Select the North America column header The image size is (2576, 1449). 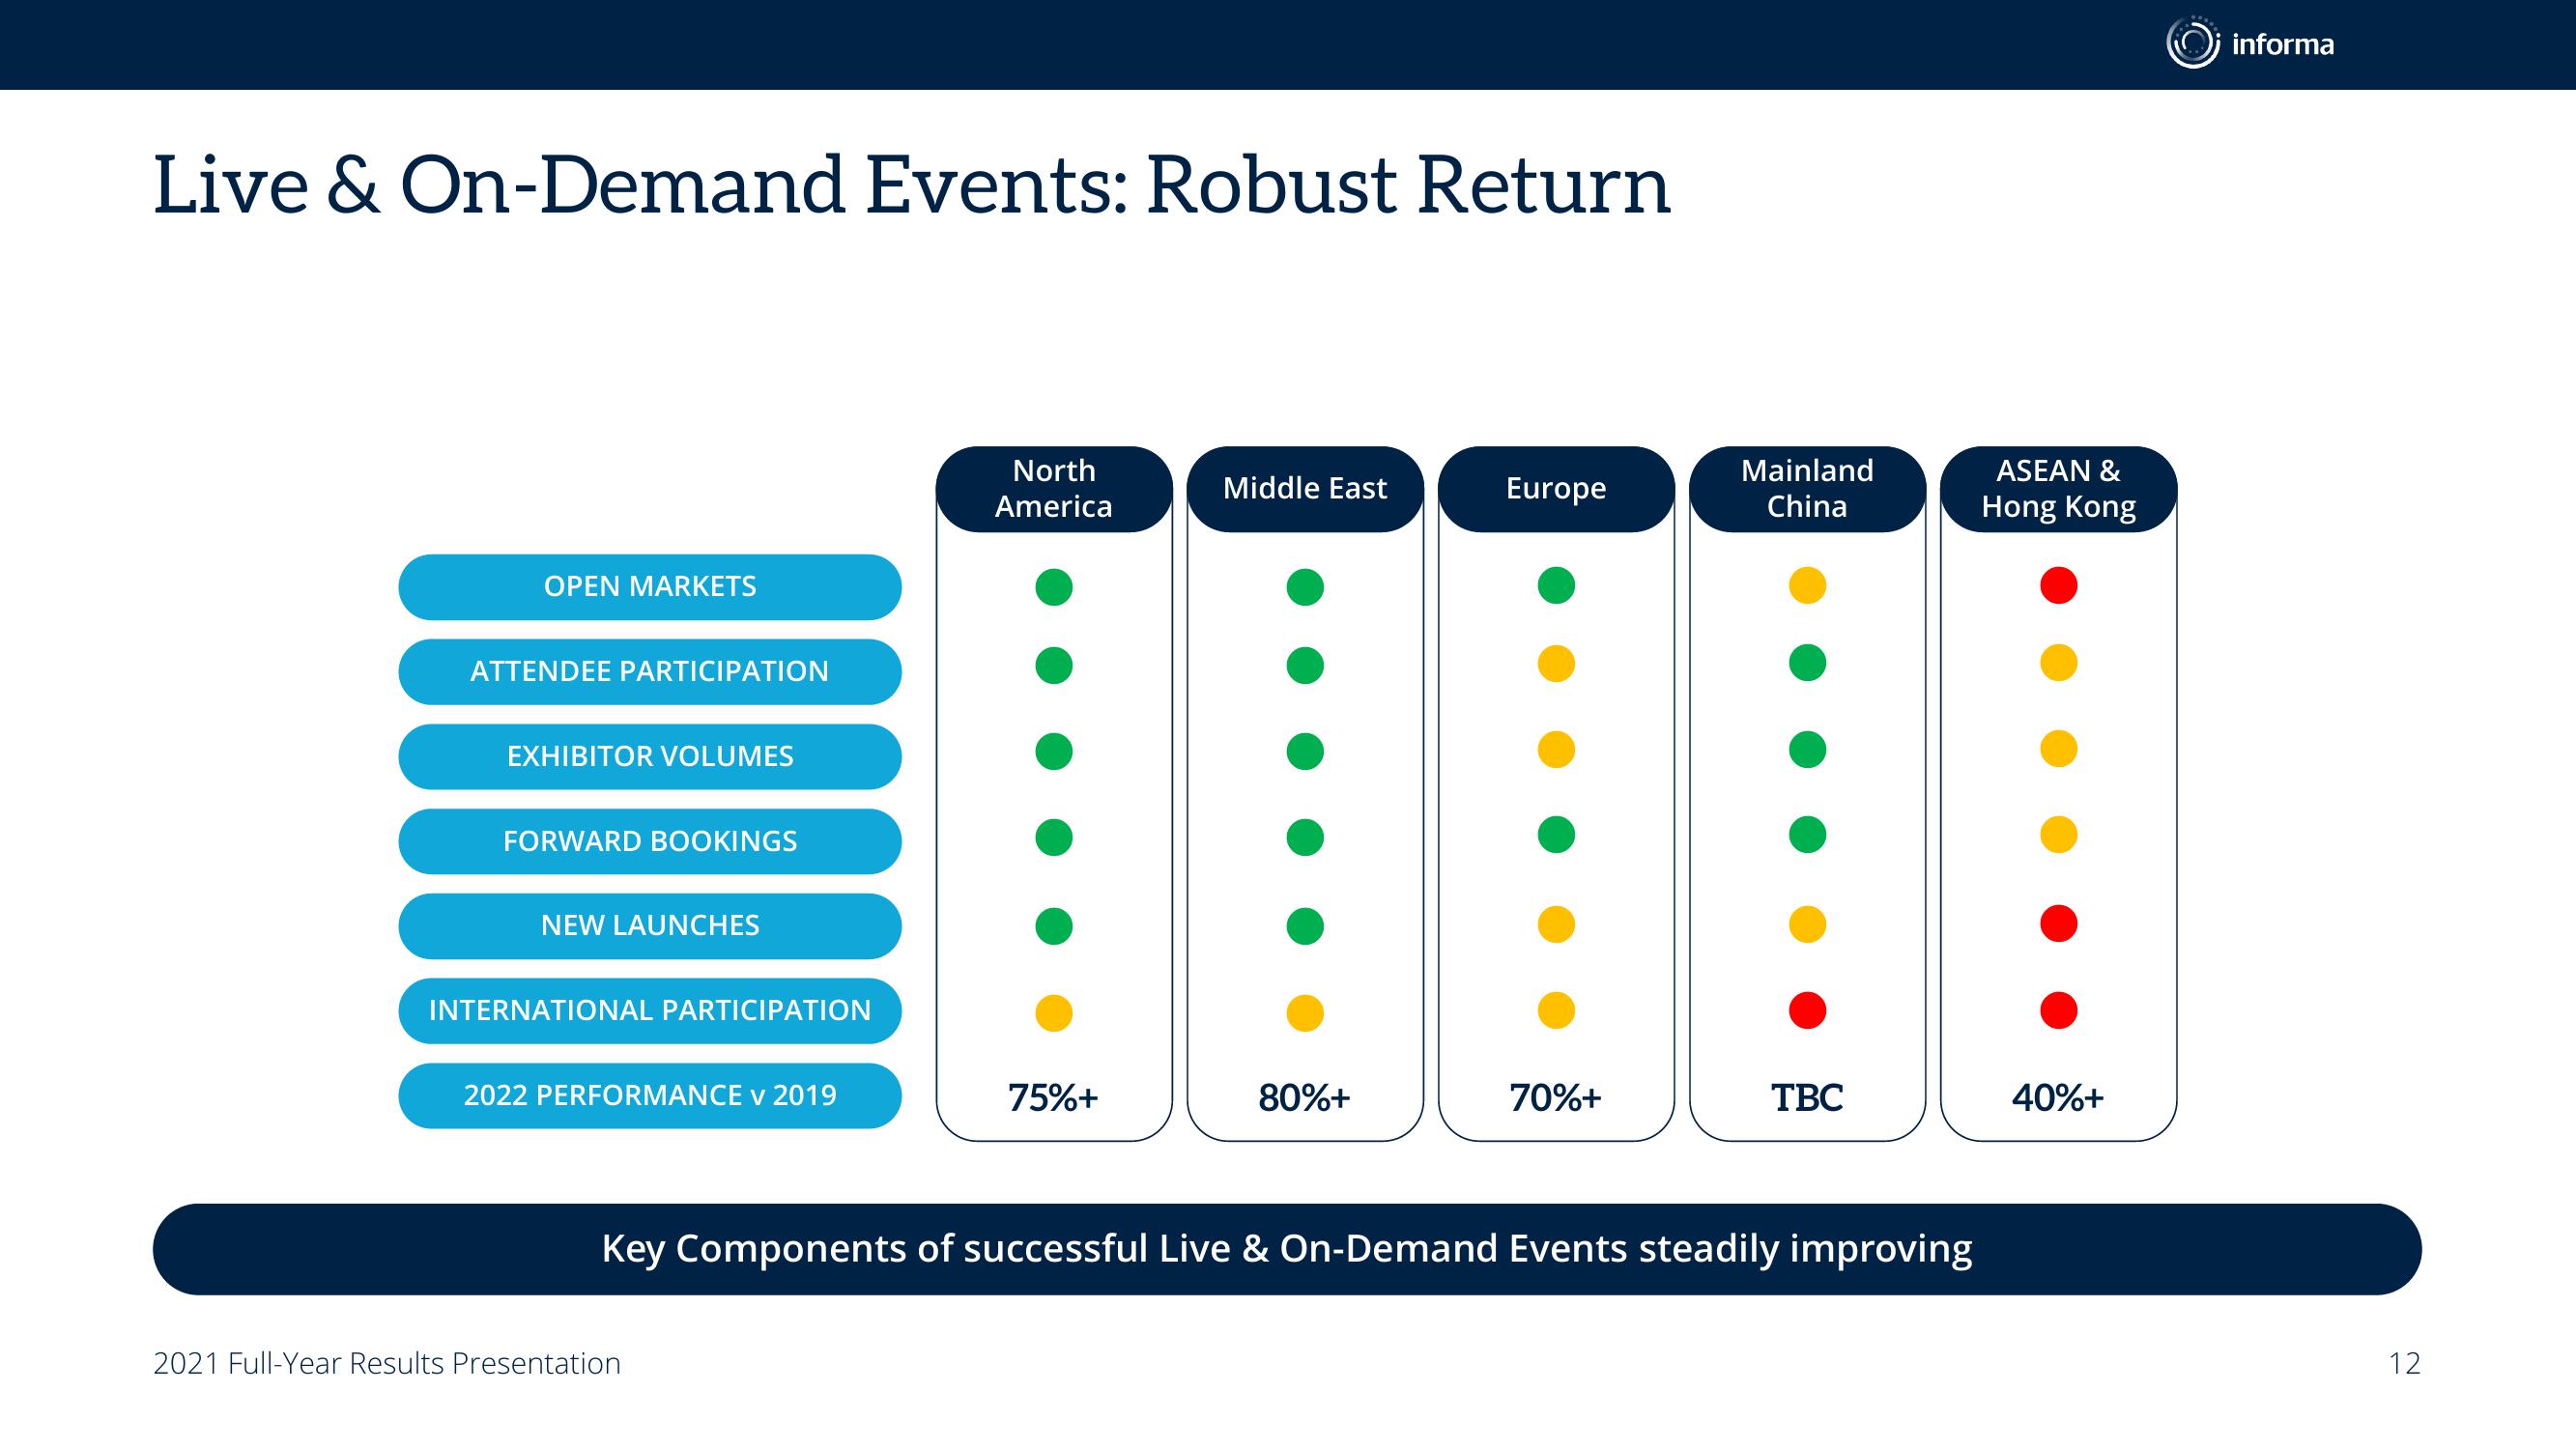click(x=1054, y=489)
